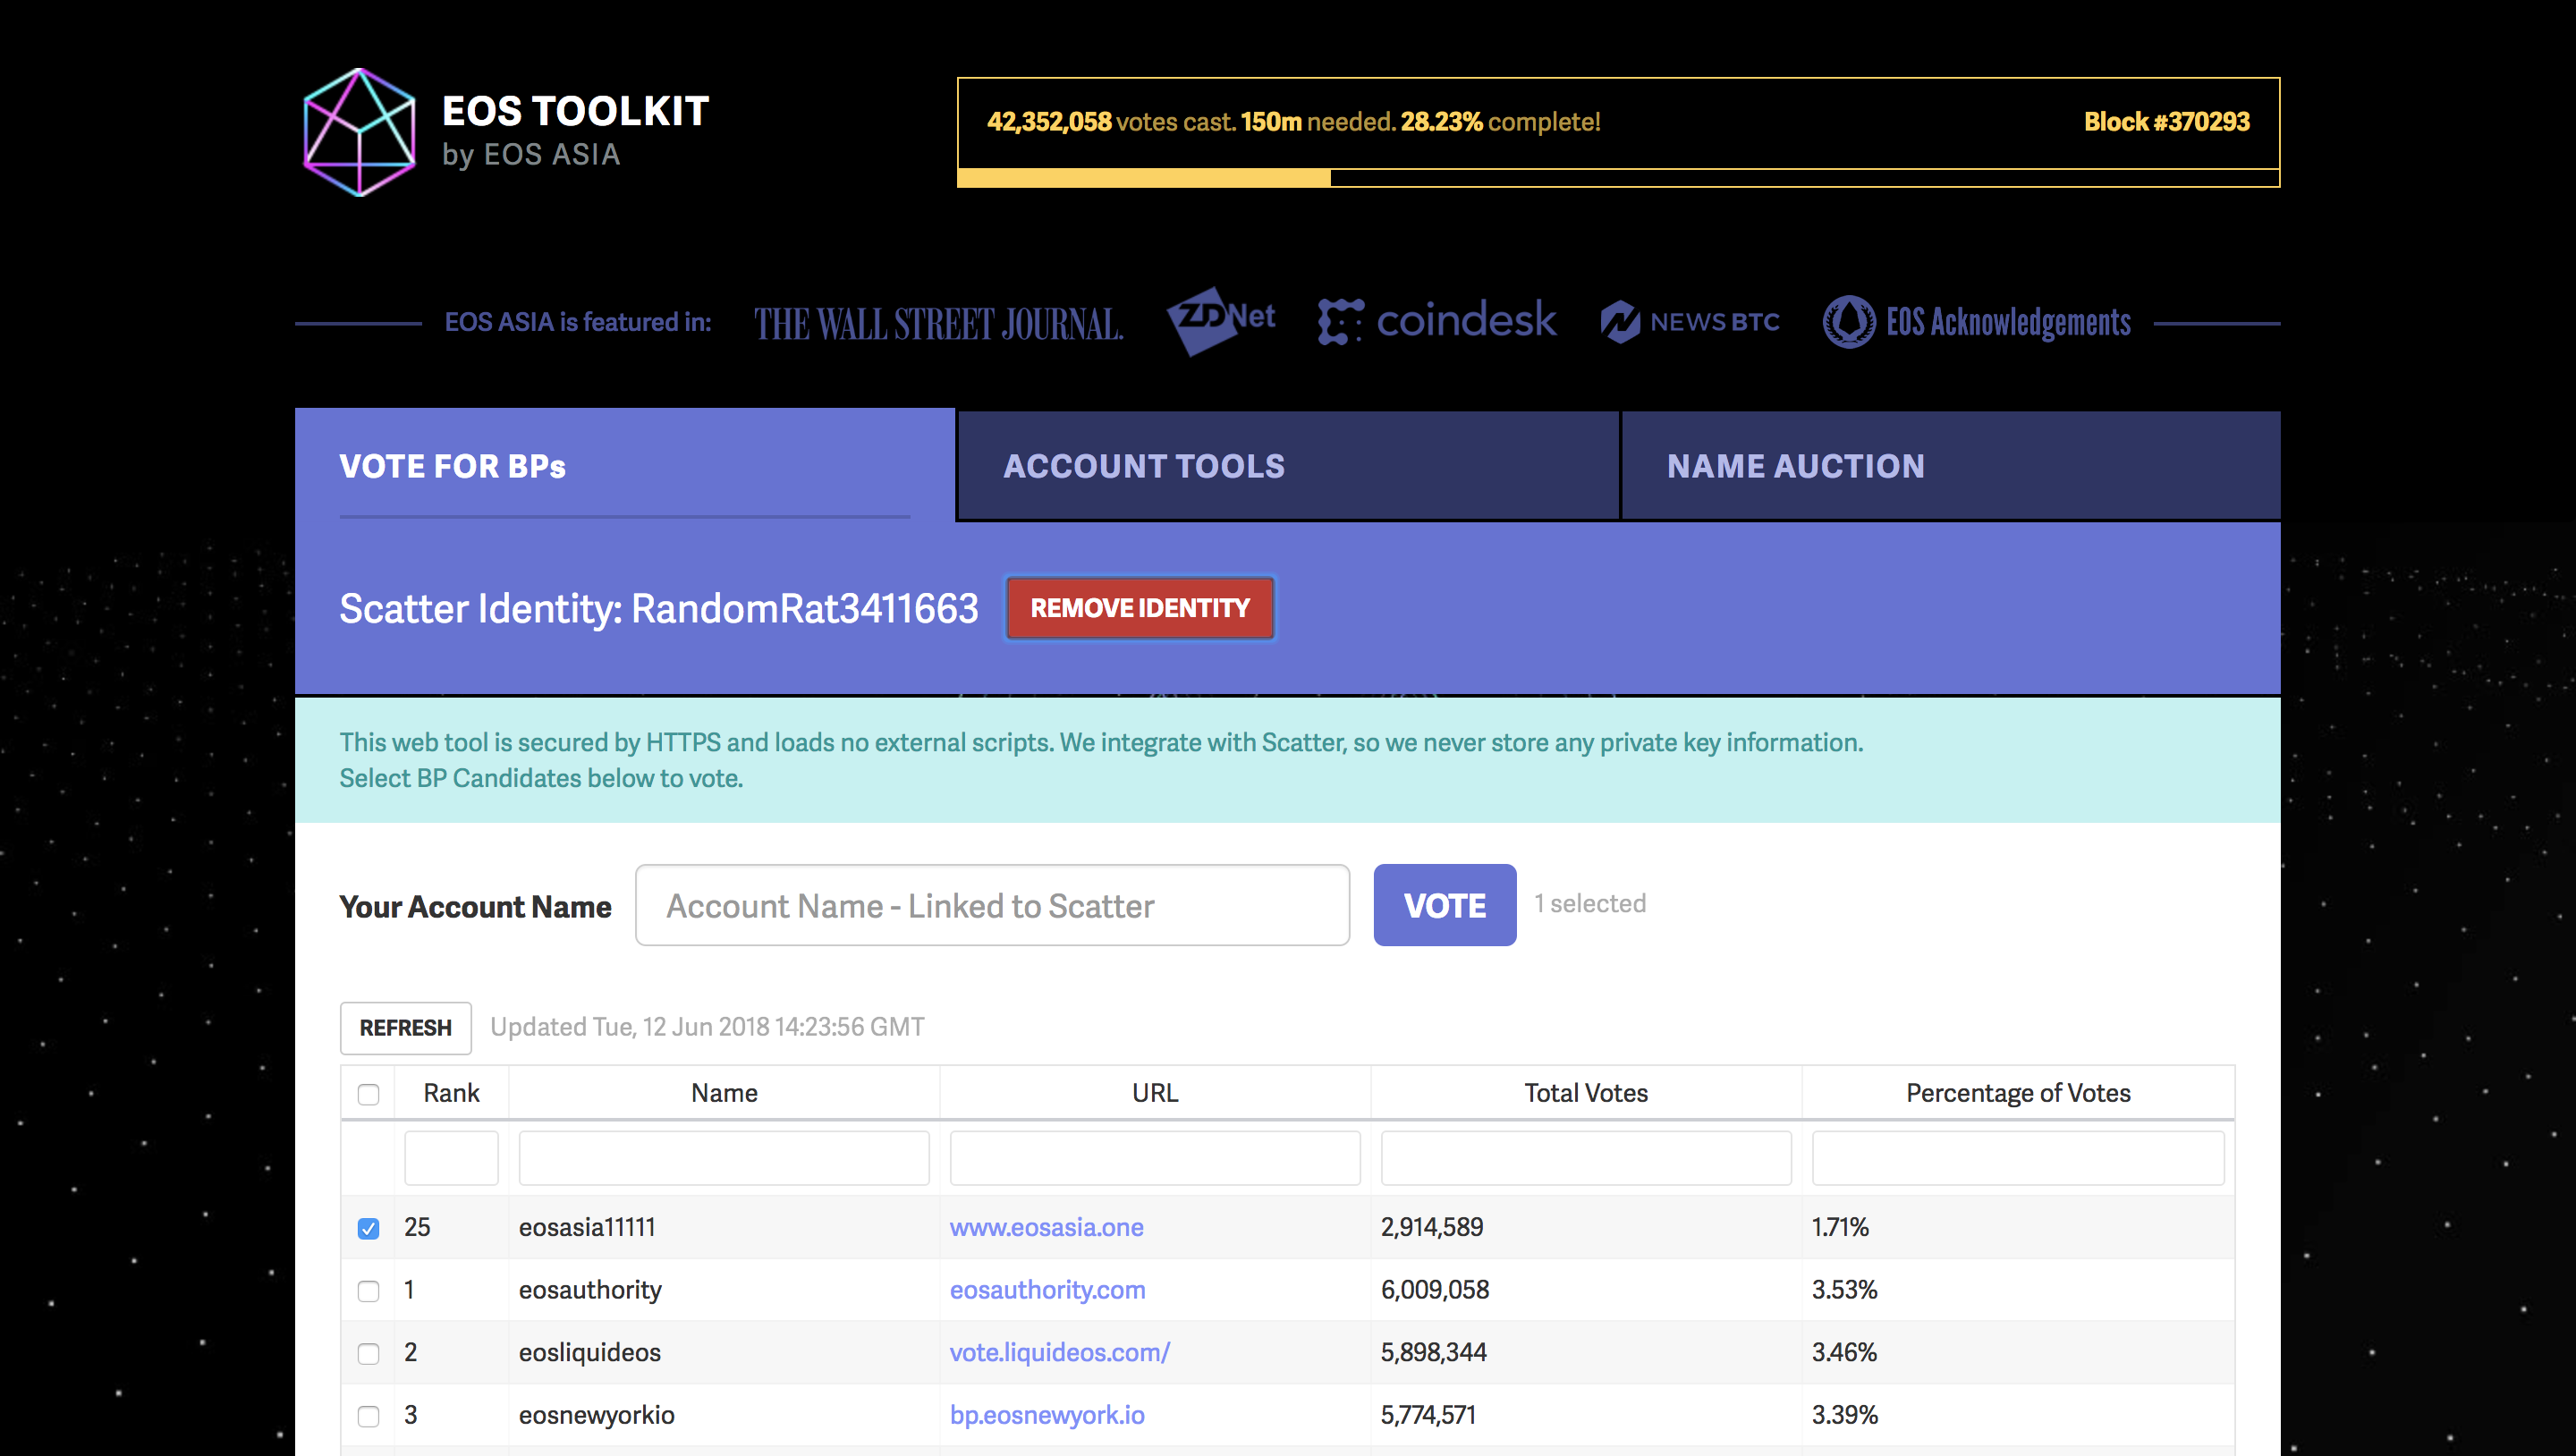Uncheck the eosasia11111 candidate checkbox
The image size is (2576, 1456).
pyautogui.click(x=368, y=1228)
